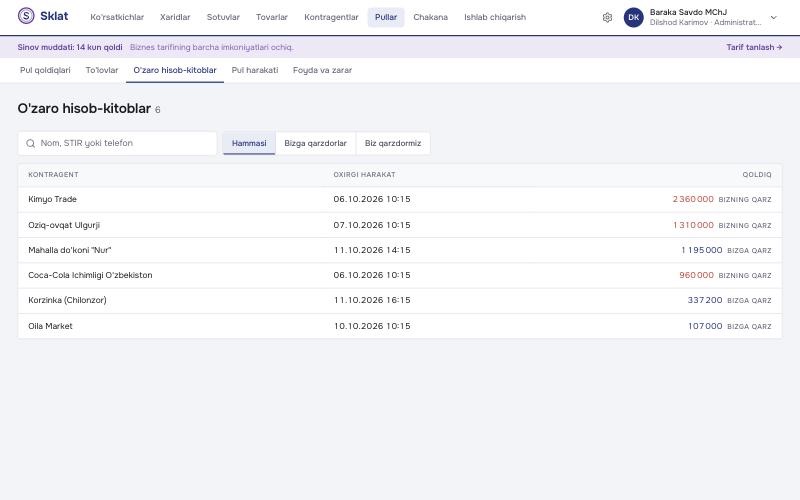Click the 107 000 balance amount
This screenshot has height=500, width=800.
pos(705,326)
